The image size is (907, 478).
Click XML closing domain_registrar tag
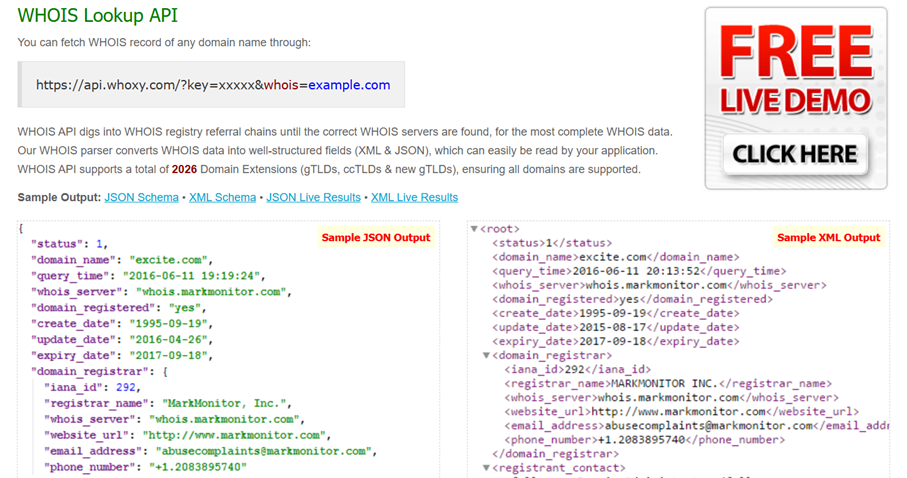coord(555,454)
